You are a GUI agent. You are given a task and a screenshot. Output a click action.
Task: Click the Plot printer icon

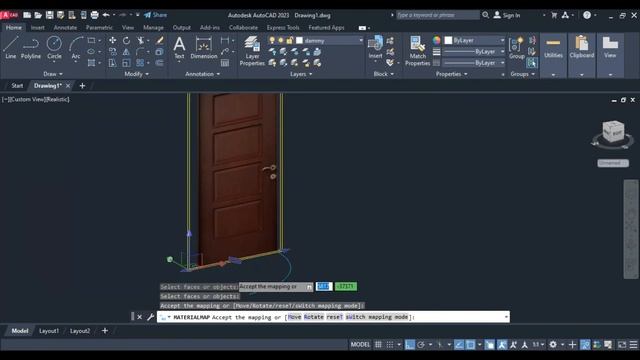pyautogui.click(x=94, y=15)
